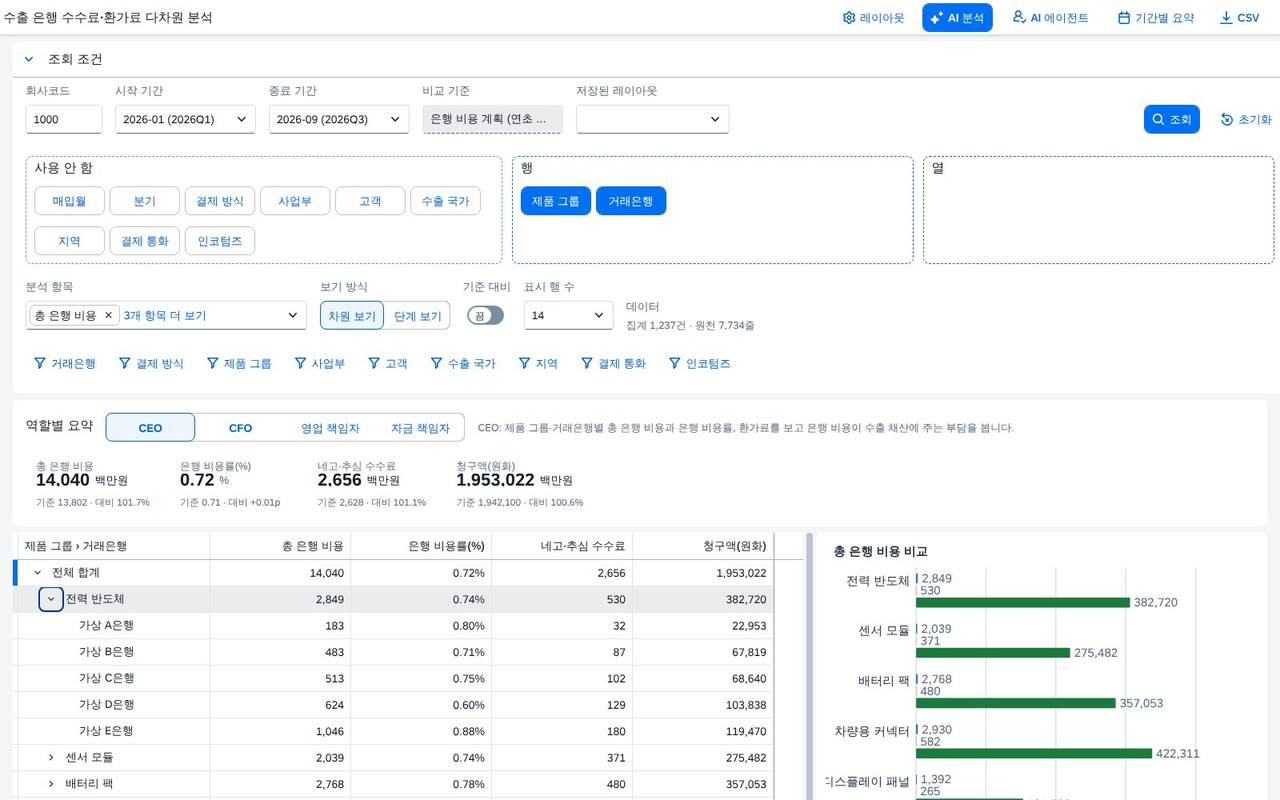The height and width of the screenshot is (800, 1280).
Task: Expand the 센서 모듈 row
Action: (51, 757)
